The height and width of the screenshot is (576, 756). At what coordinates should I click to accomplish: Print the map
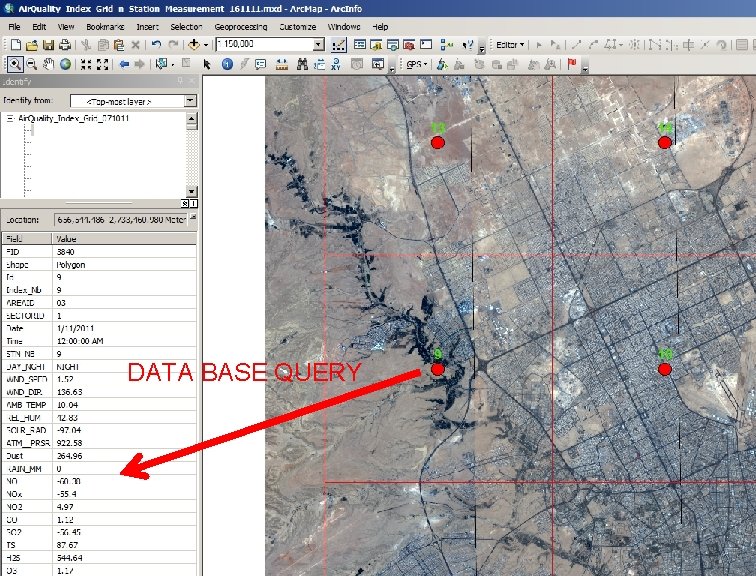coord(65,45)
